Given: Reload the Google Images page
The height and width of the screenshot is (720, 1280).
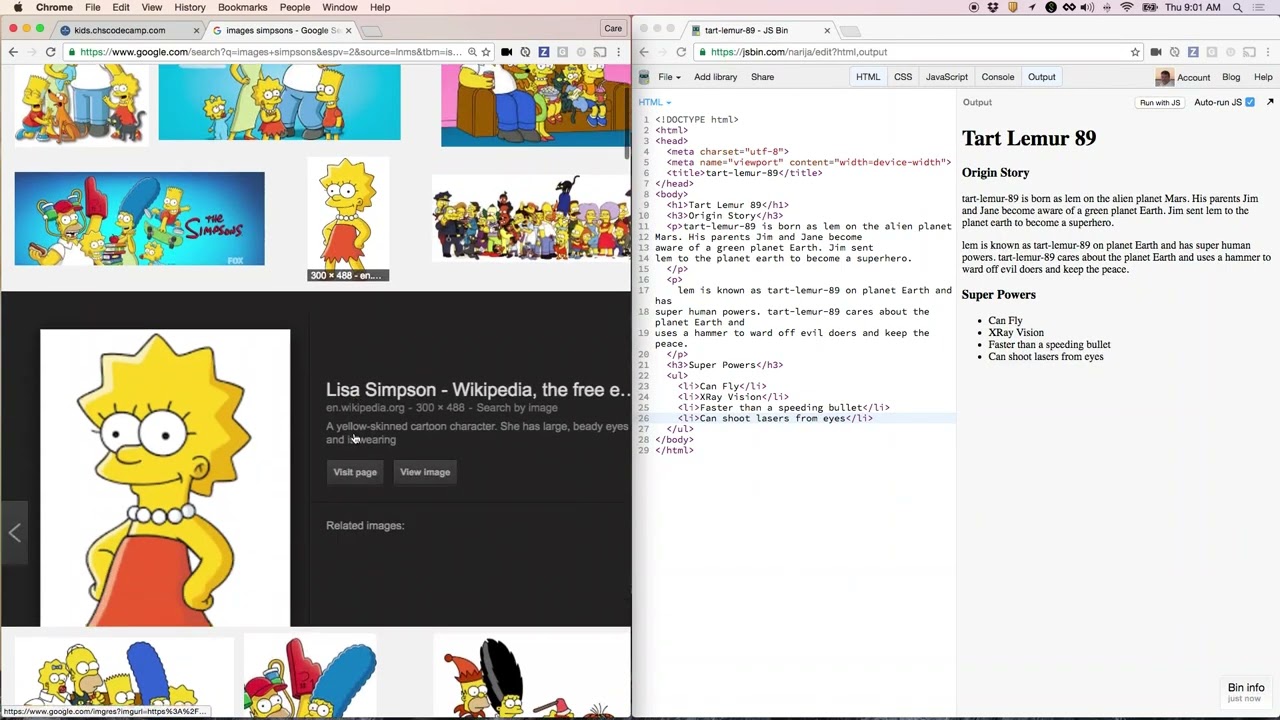Looking at the screenshot, I should [x=50, y=52].
